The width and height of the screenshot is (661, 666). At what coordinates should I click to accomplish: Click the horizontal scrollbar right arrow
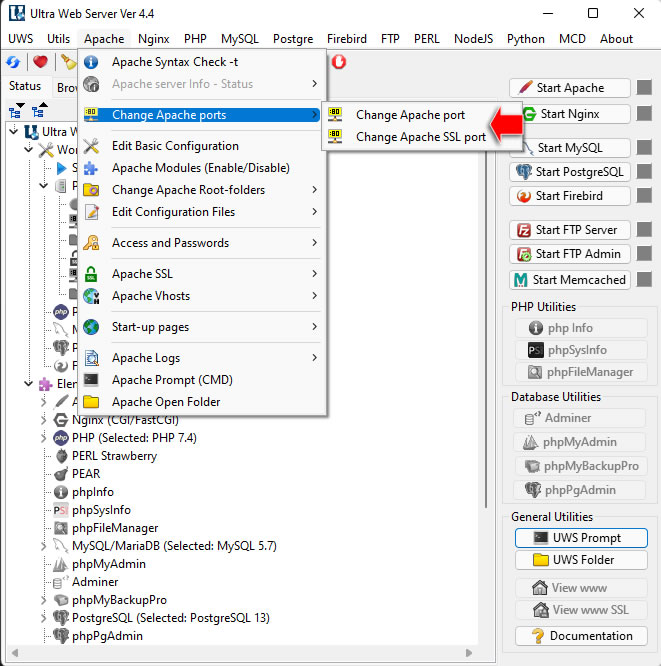(469, 653)
